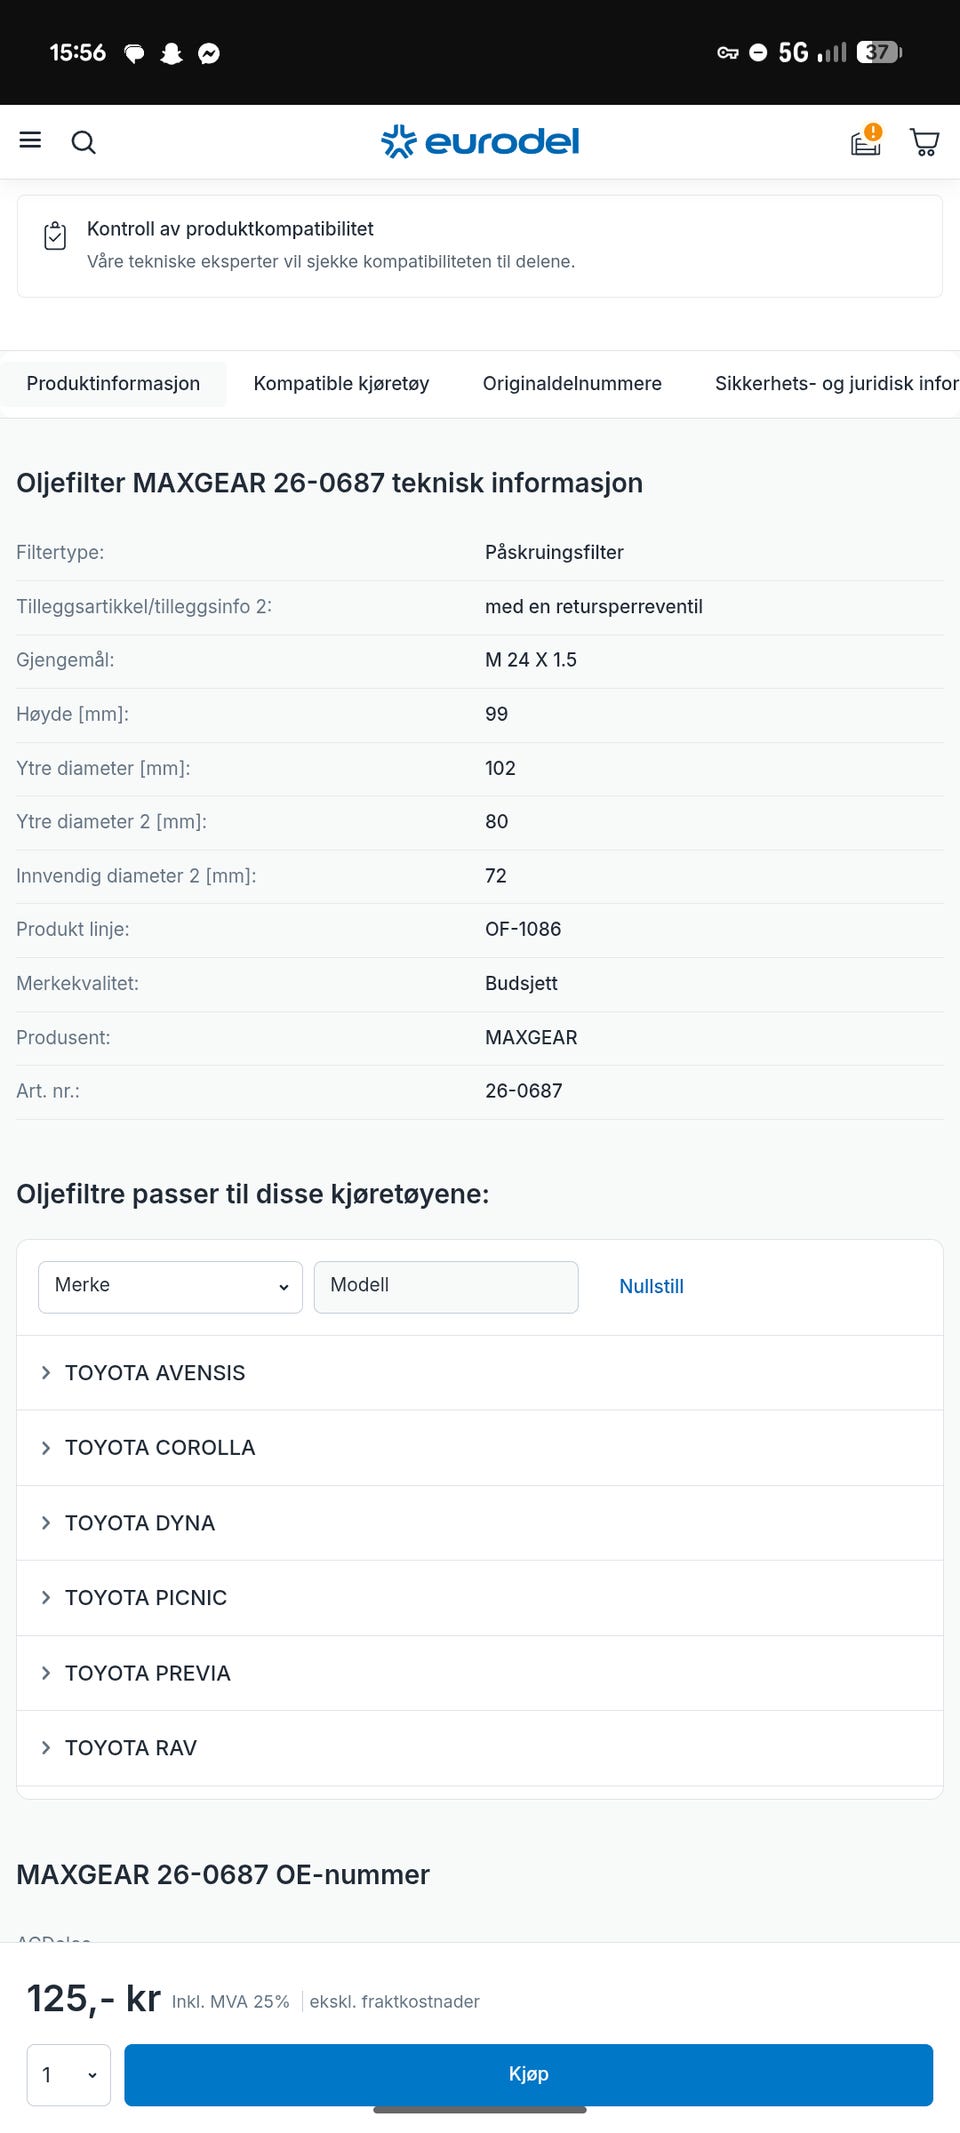Image resolution: width=960 pixels, height=2133 pixels.
Task: Tap the eurodel logo
Action: click(480, 141)
